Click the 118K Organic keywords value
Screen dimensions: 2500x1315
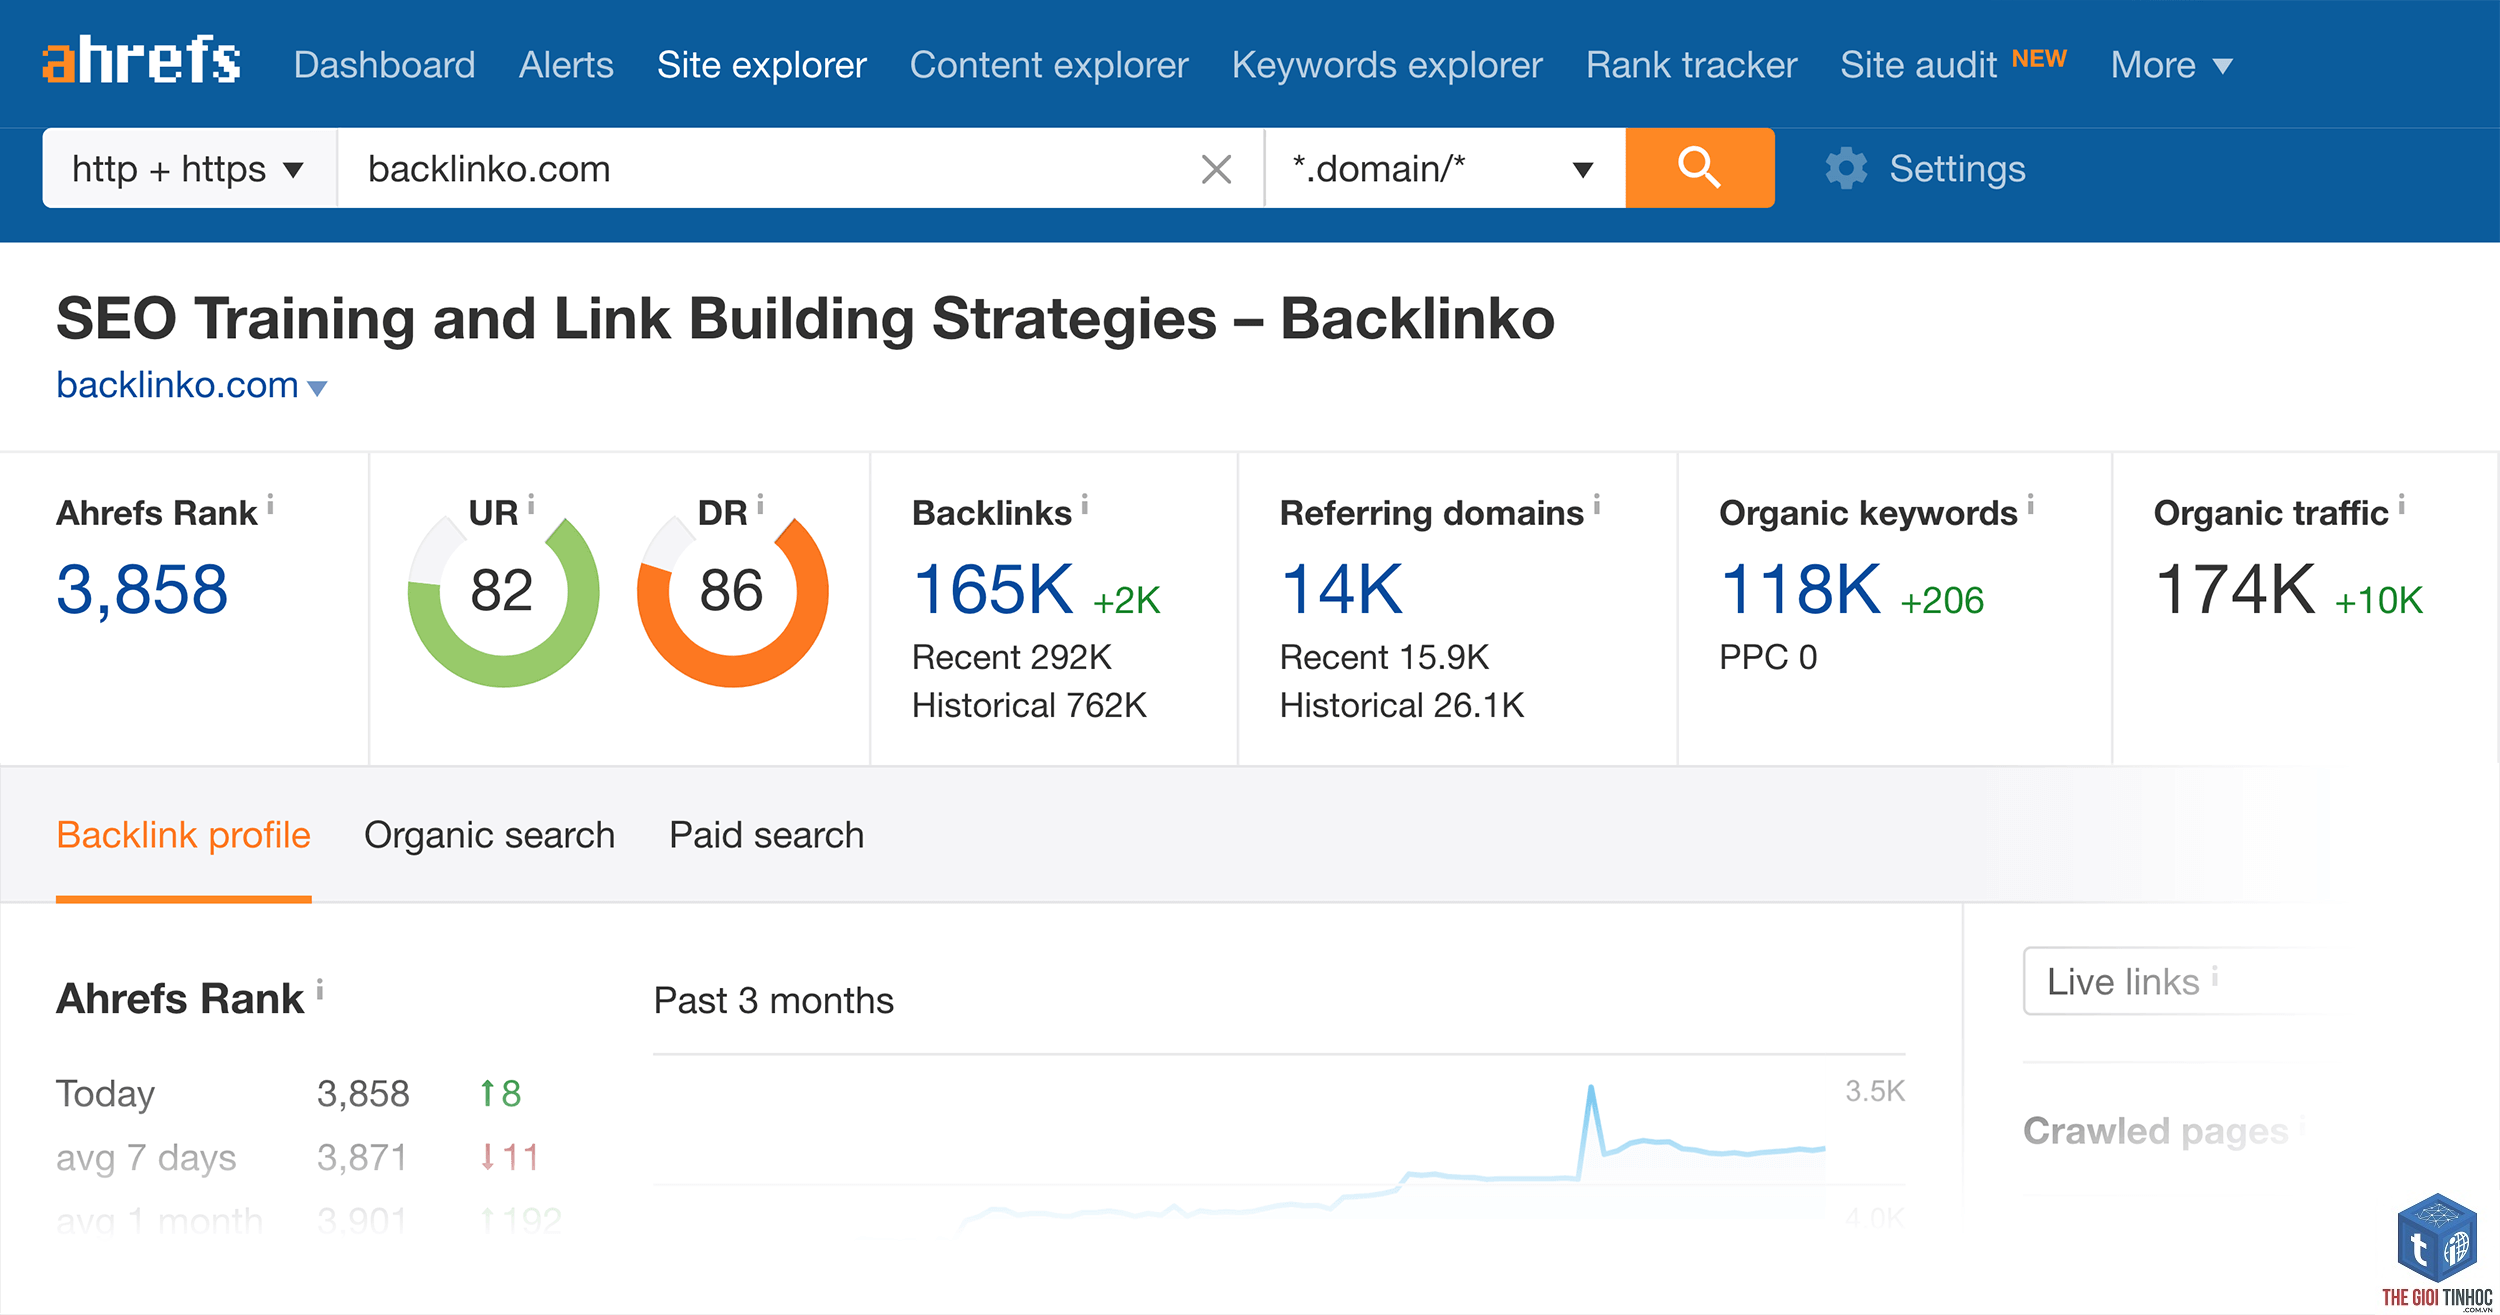(1800, 589)
